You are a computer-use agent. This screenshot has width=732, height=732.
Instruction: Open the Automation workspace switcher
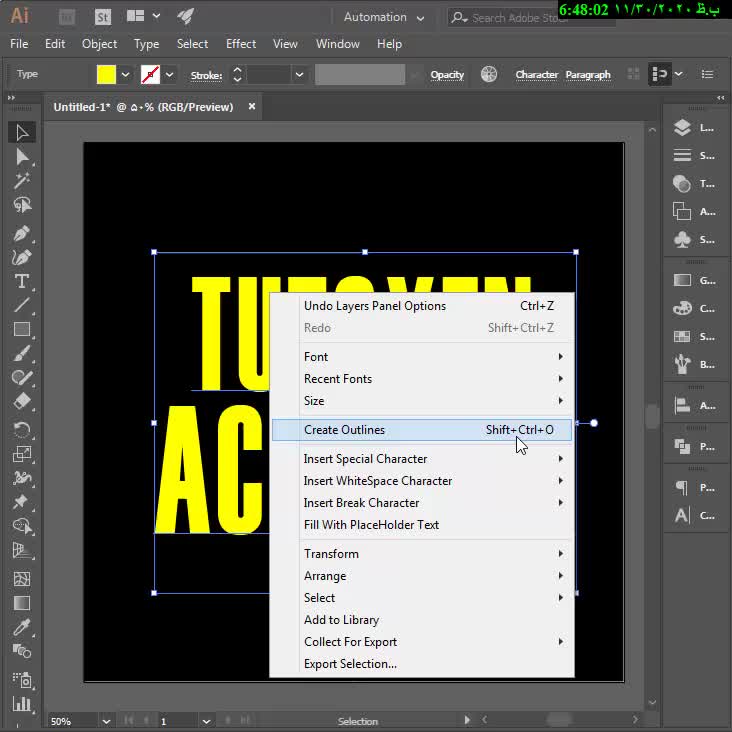[384, 17]
